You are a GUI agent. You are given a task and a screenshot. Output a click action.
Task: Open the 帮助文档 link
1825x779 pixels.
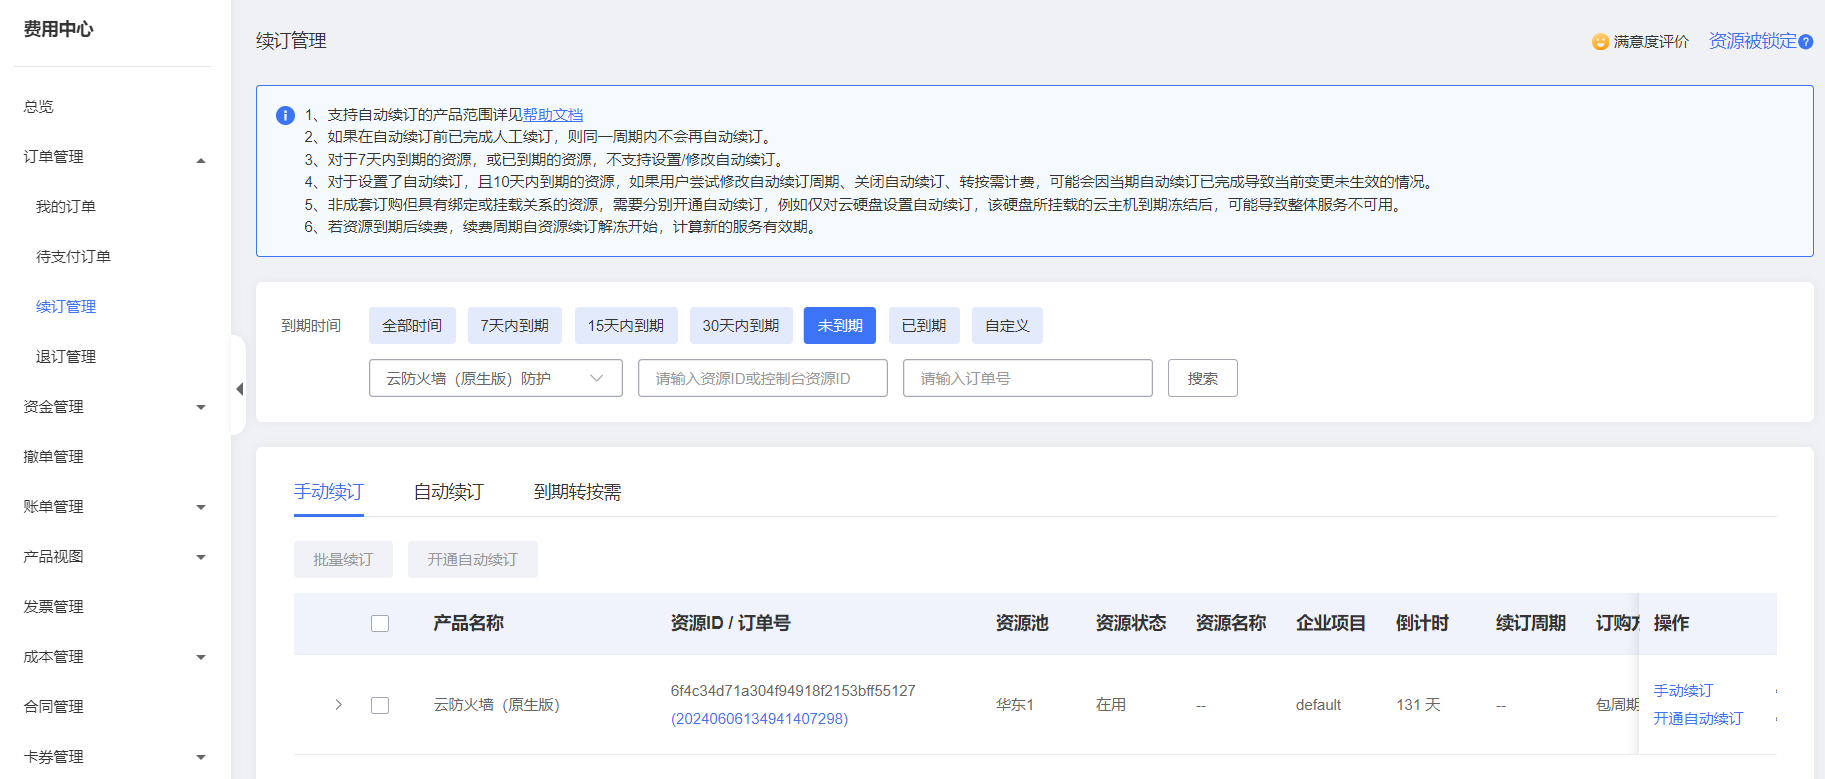pyautogui.click(x=553, y=115)
